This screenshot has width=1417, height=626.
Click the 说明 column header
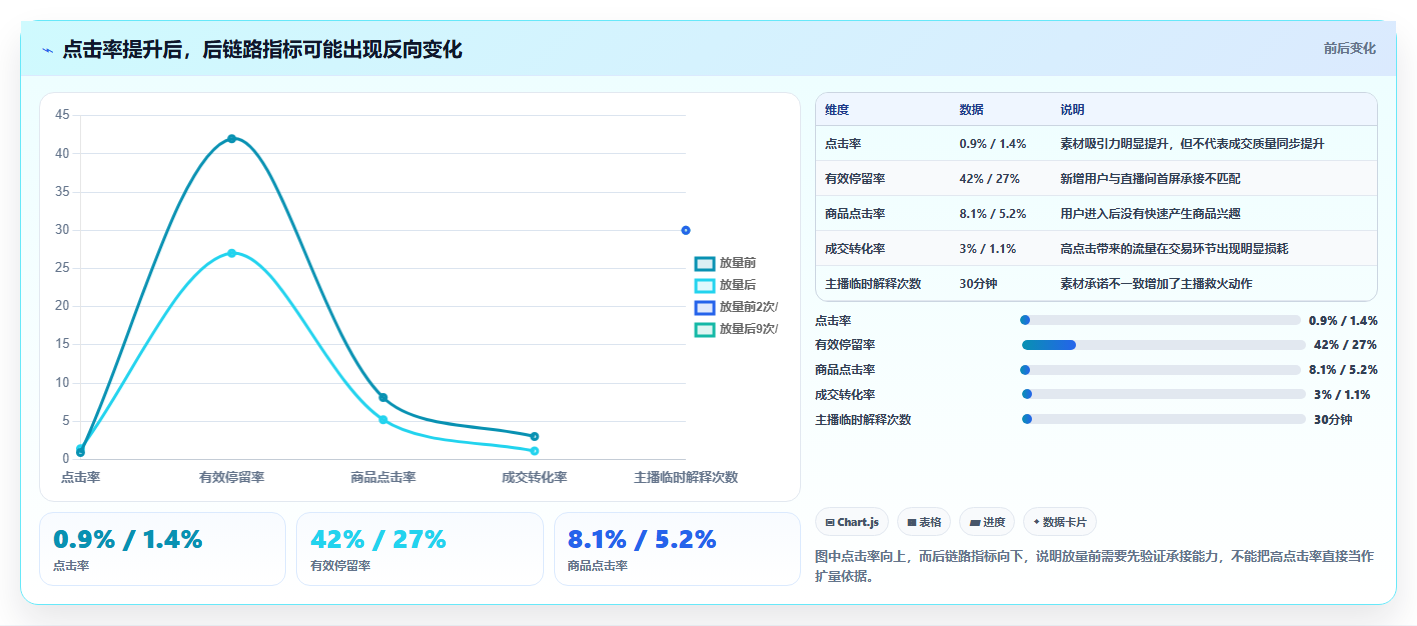(x=1073, y=110)
